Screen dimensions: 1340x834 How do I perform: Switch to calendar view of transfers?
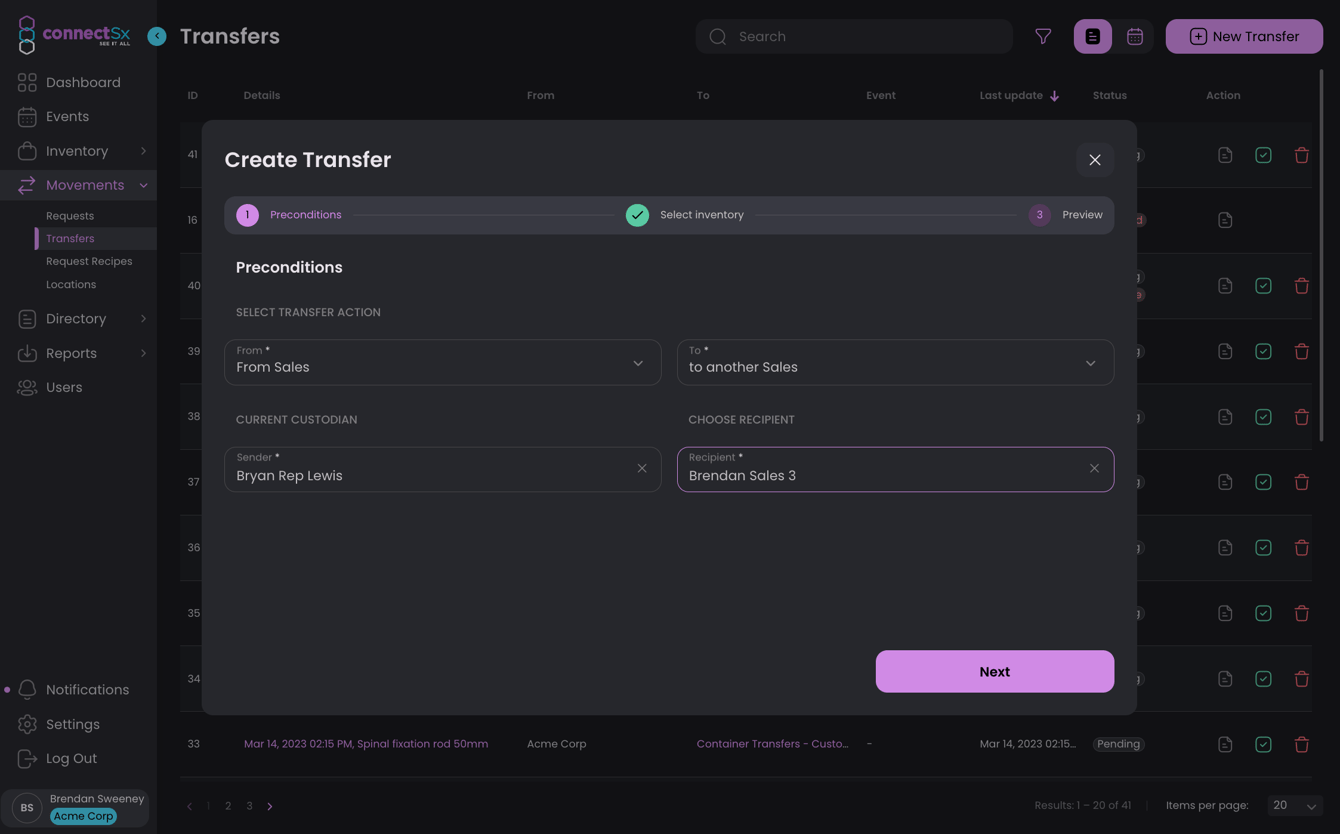click(1135, 36)
